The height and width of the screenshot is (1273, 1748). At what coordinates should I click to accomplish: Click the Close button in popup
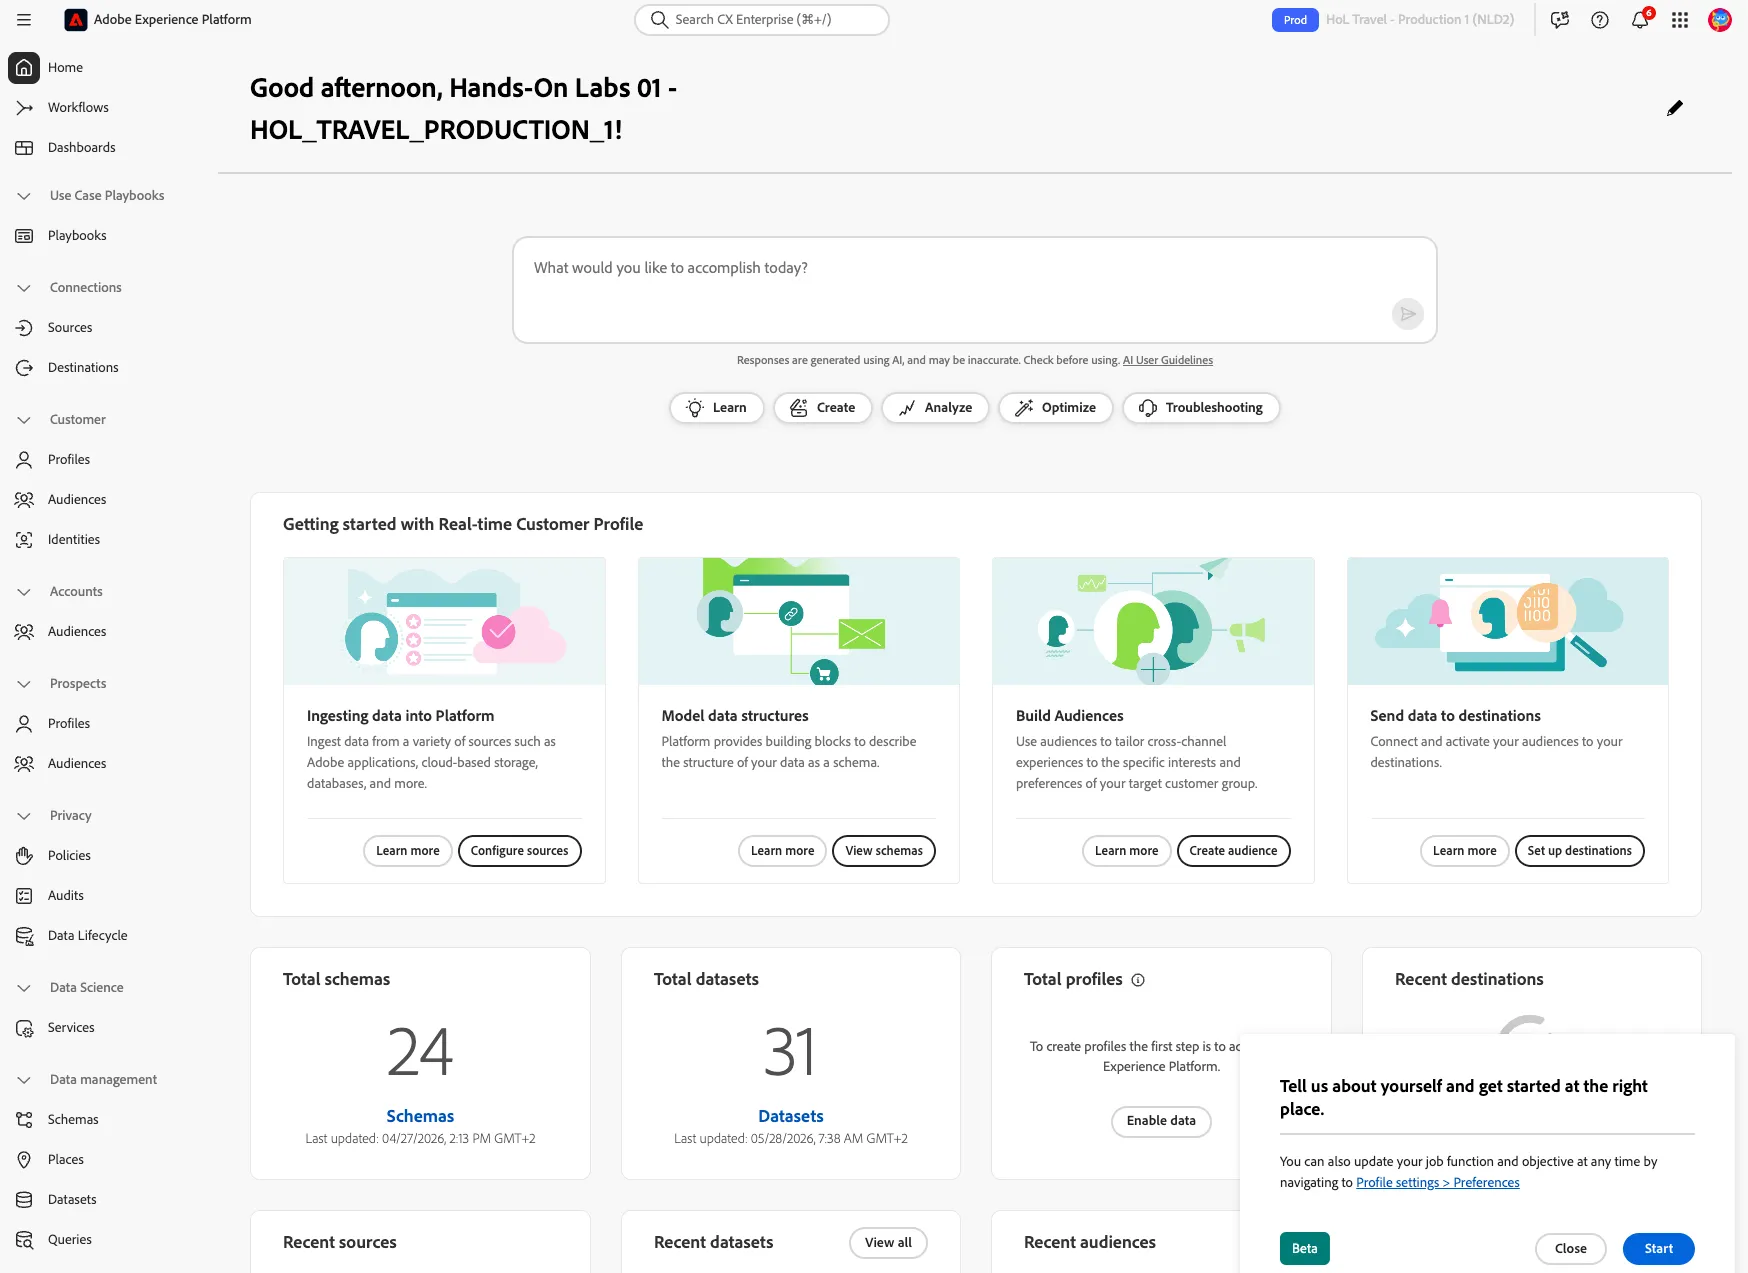point(1570,1248)
